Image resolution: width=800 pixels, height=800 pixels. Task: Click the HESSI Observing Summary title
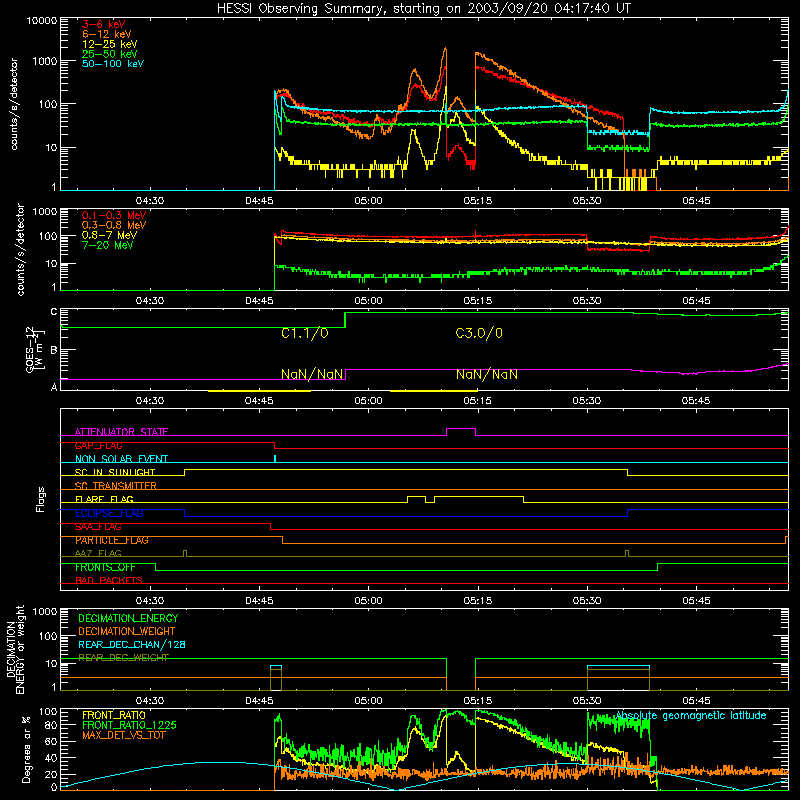click(x=423, y=9)
